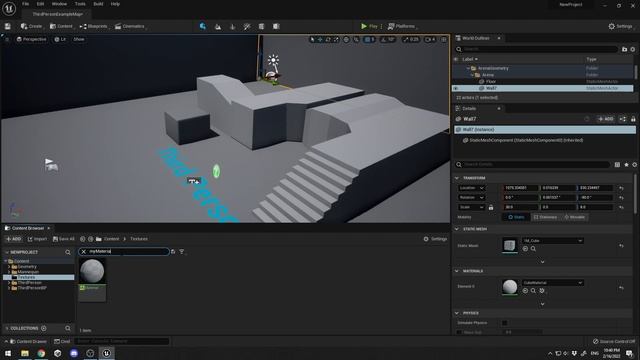Click the Add component button in Details
640x360 pixels.
point(605,119)
